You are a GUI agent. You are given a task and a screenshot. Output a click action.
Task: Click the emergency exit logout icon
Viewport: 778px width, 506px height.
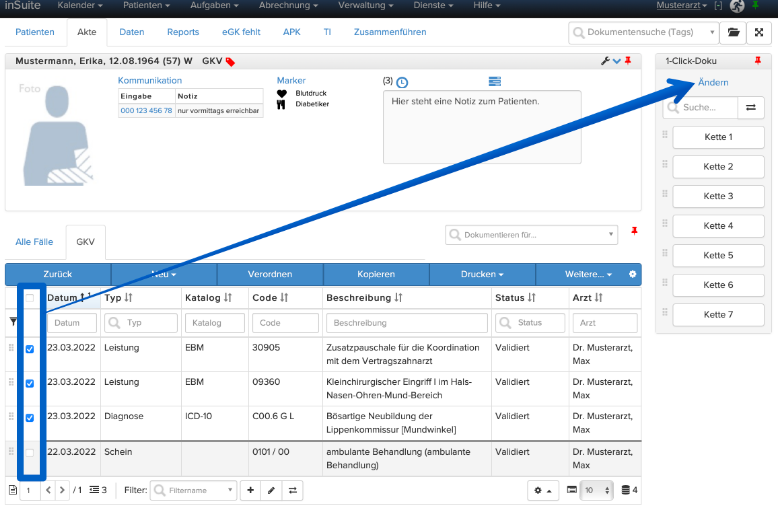(x=737, y=6)
